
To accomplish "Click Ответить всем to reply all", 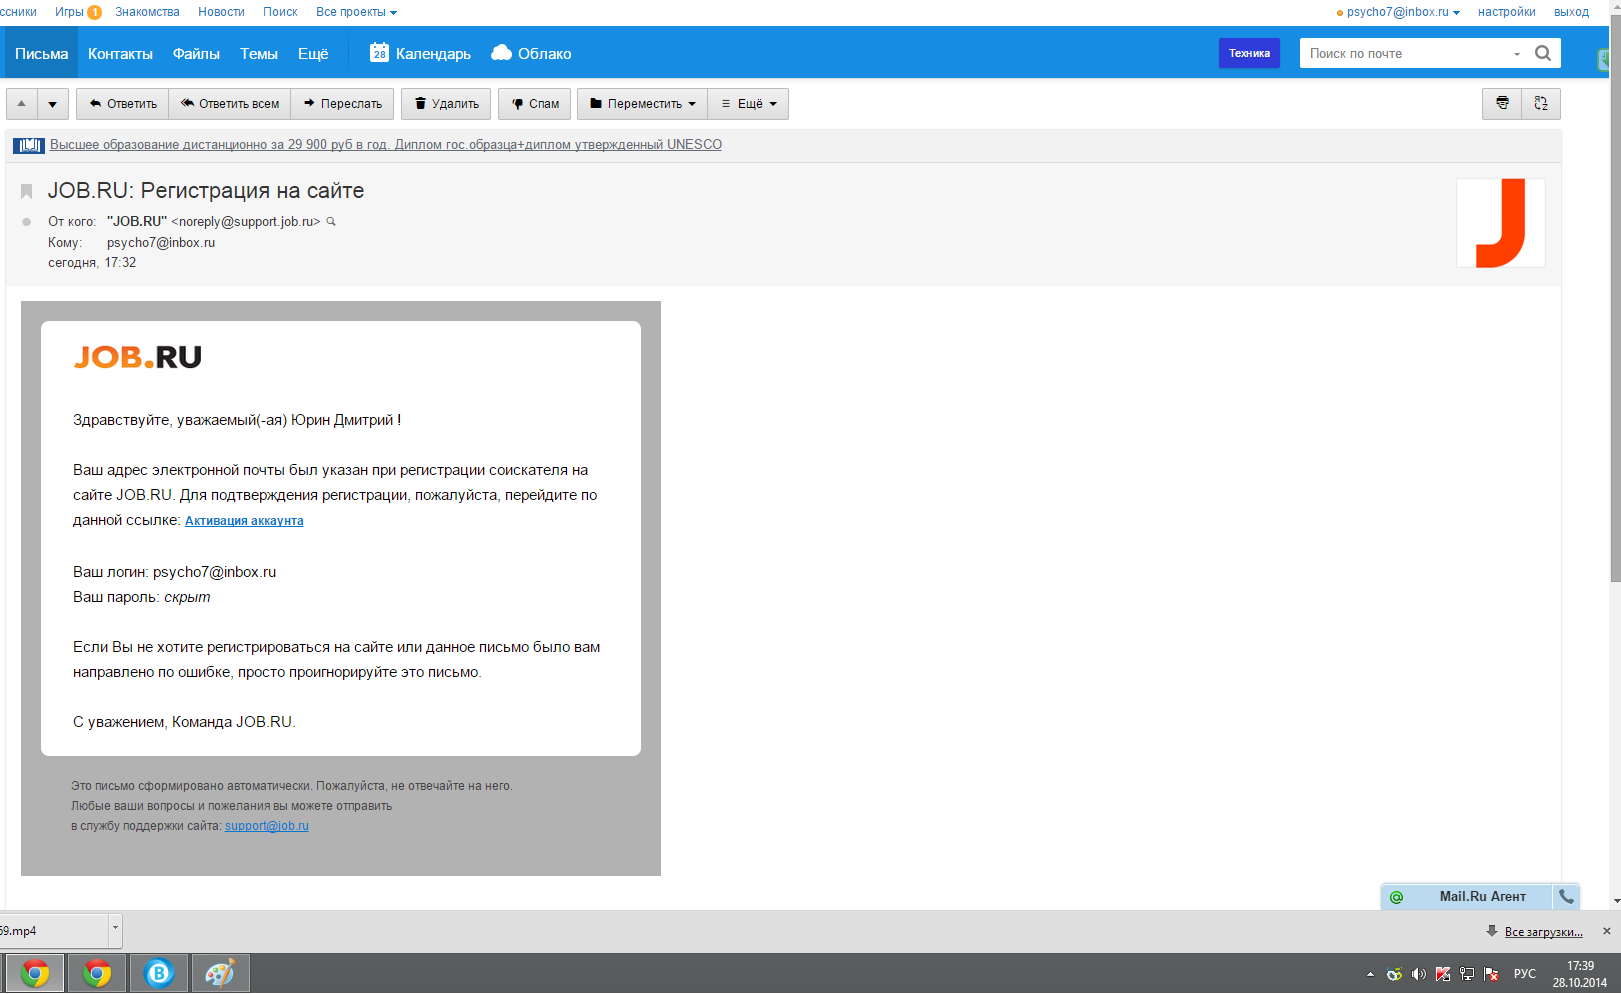I will pos(230,104).
